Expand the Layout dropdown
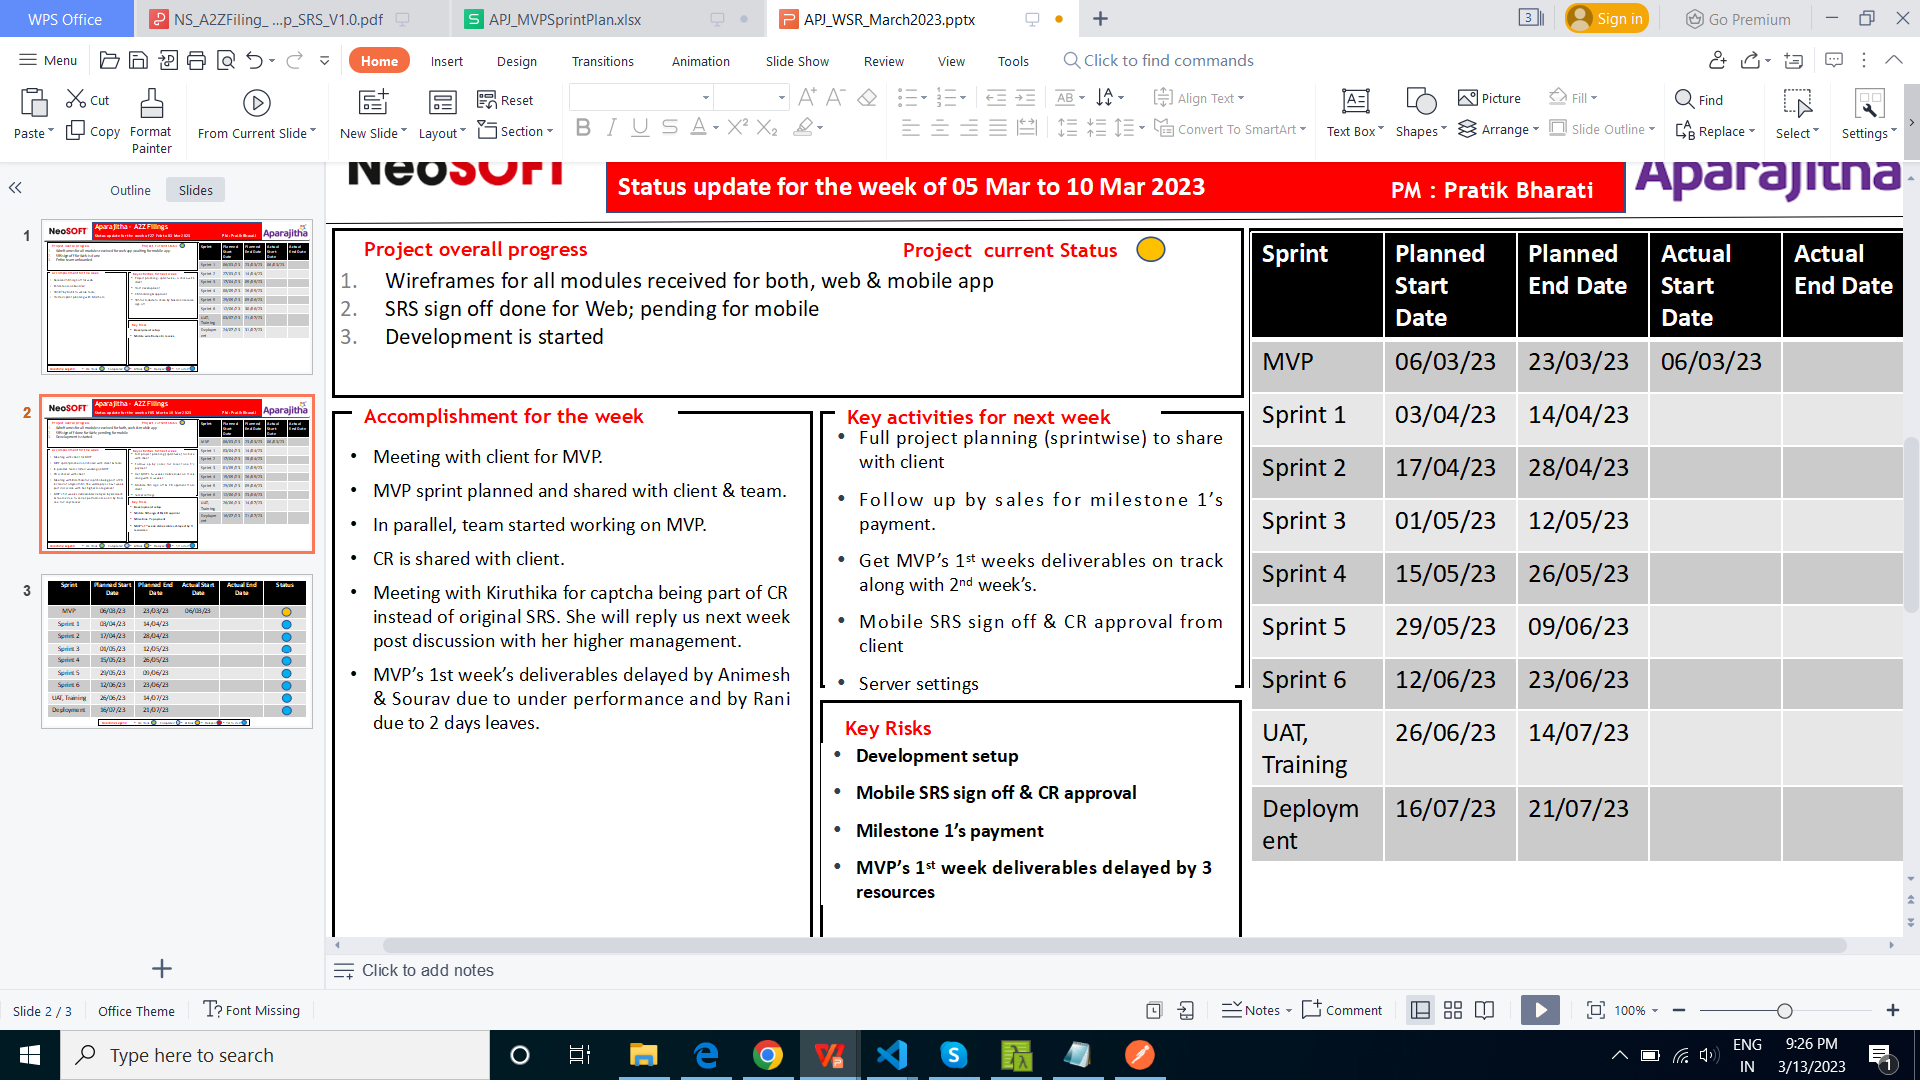The height and width of the screenshot is (1080, 1920). 441,133
